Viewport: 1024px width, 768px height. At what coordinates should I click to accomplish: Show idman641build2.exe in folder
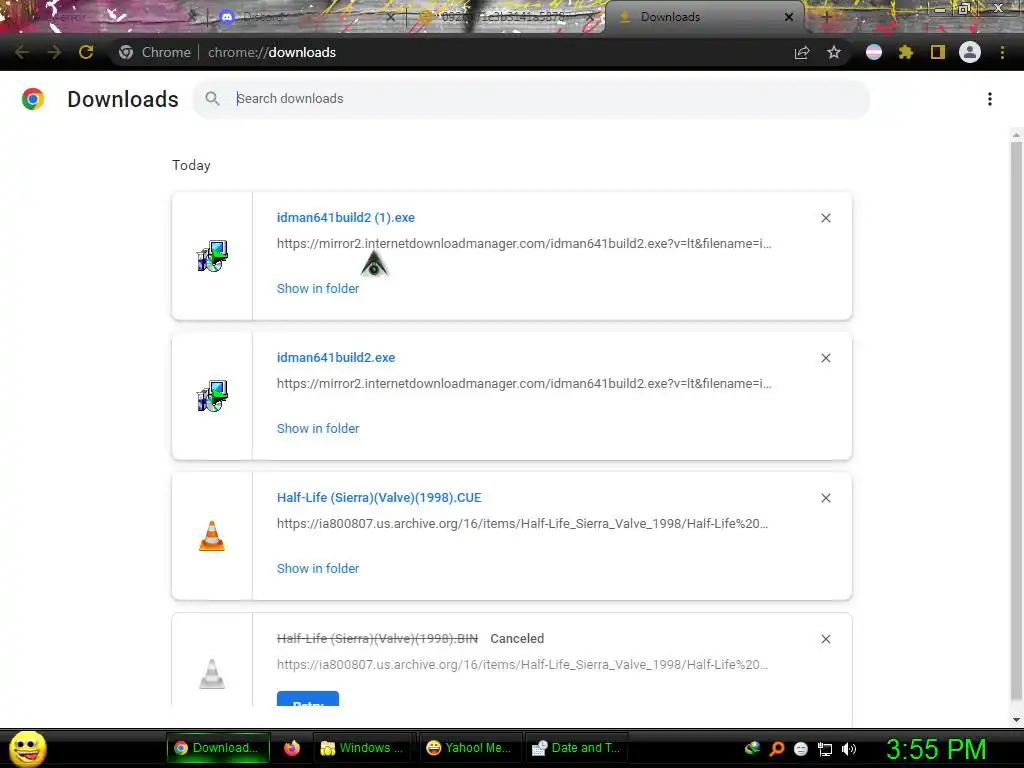tap(318, 428)
